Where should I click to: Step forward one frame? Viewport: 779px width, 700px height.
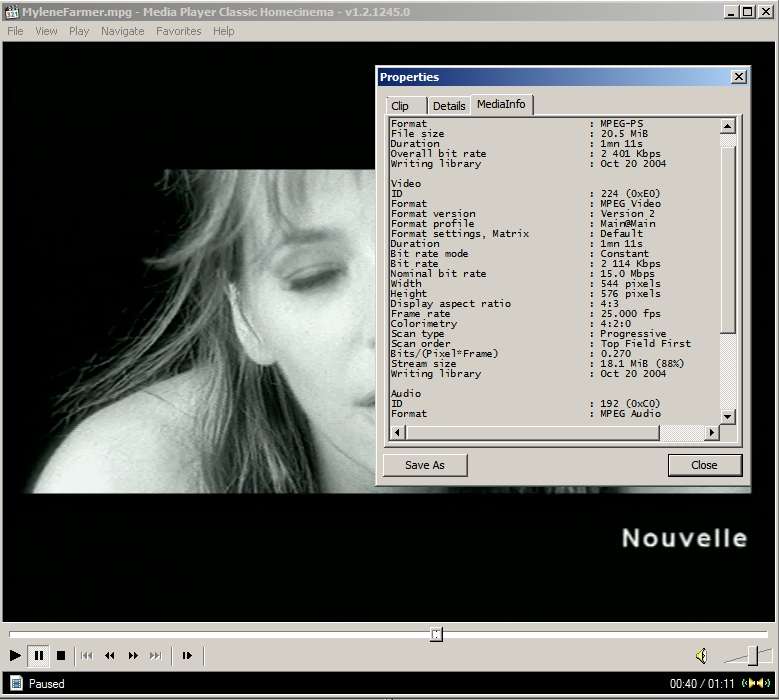point(187,656)
